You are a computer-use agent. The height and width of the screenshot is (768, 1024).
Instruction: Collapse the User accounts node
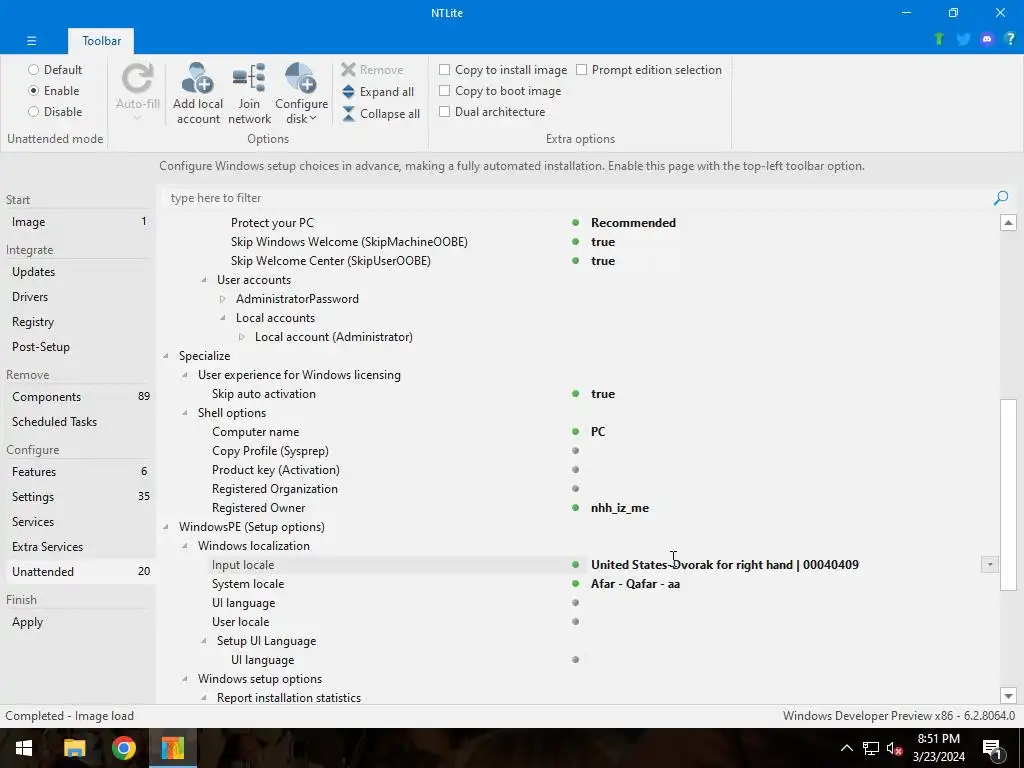(204, 280)
